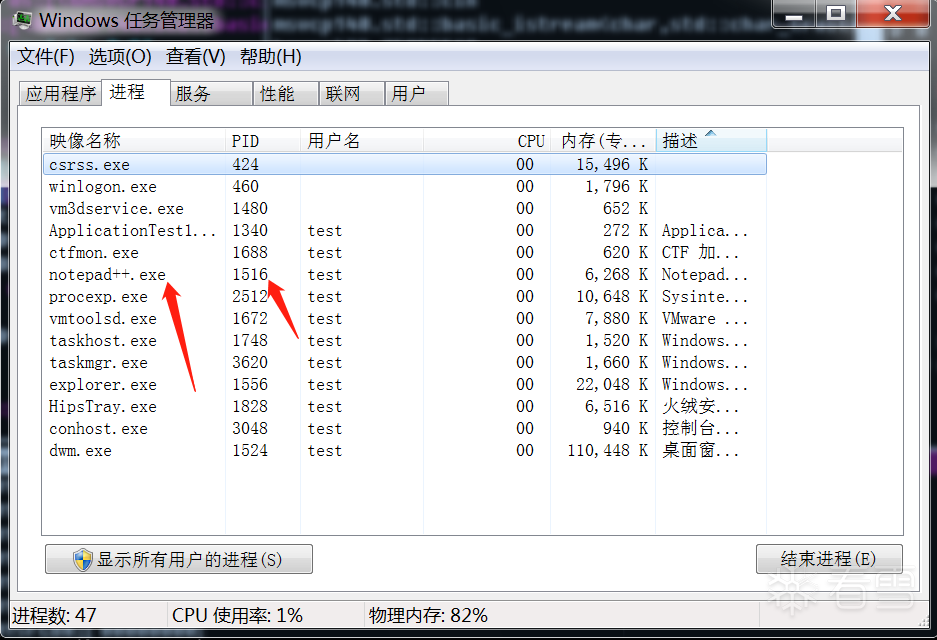Select the csrss.exe process row
Viewport: 937px width, 640px height.
click(405, 164)
